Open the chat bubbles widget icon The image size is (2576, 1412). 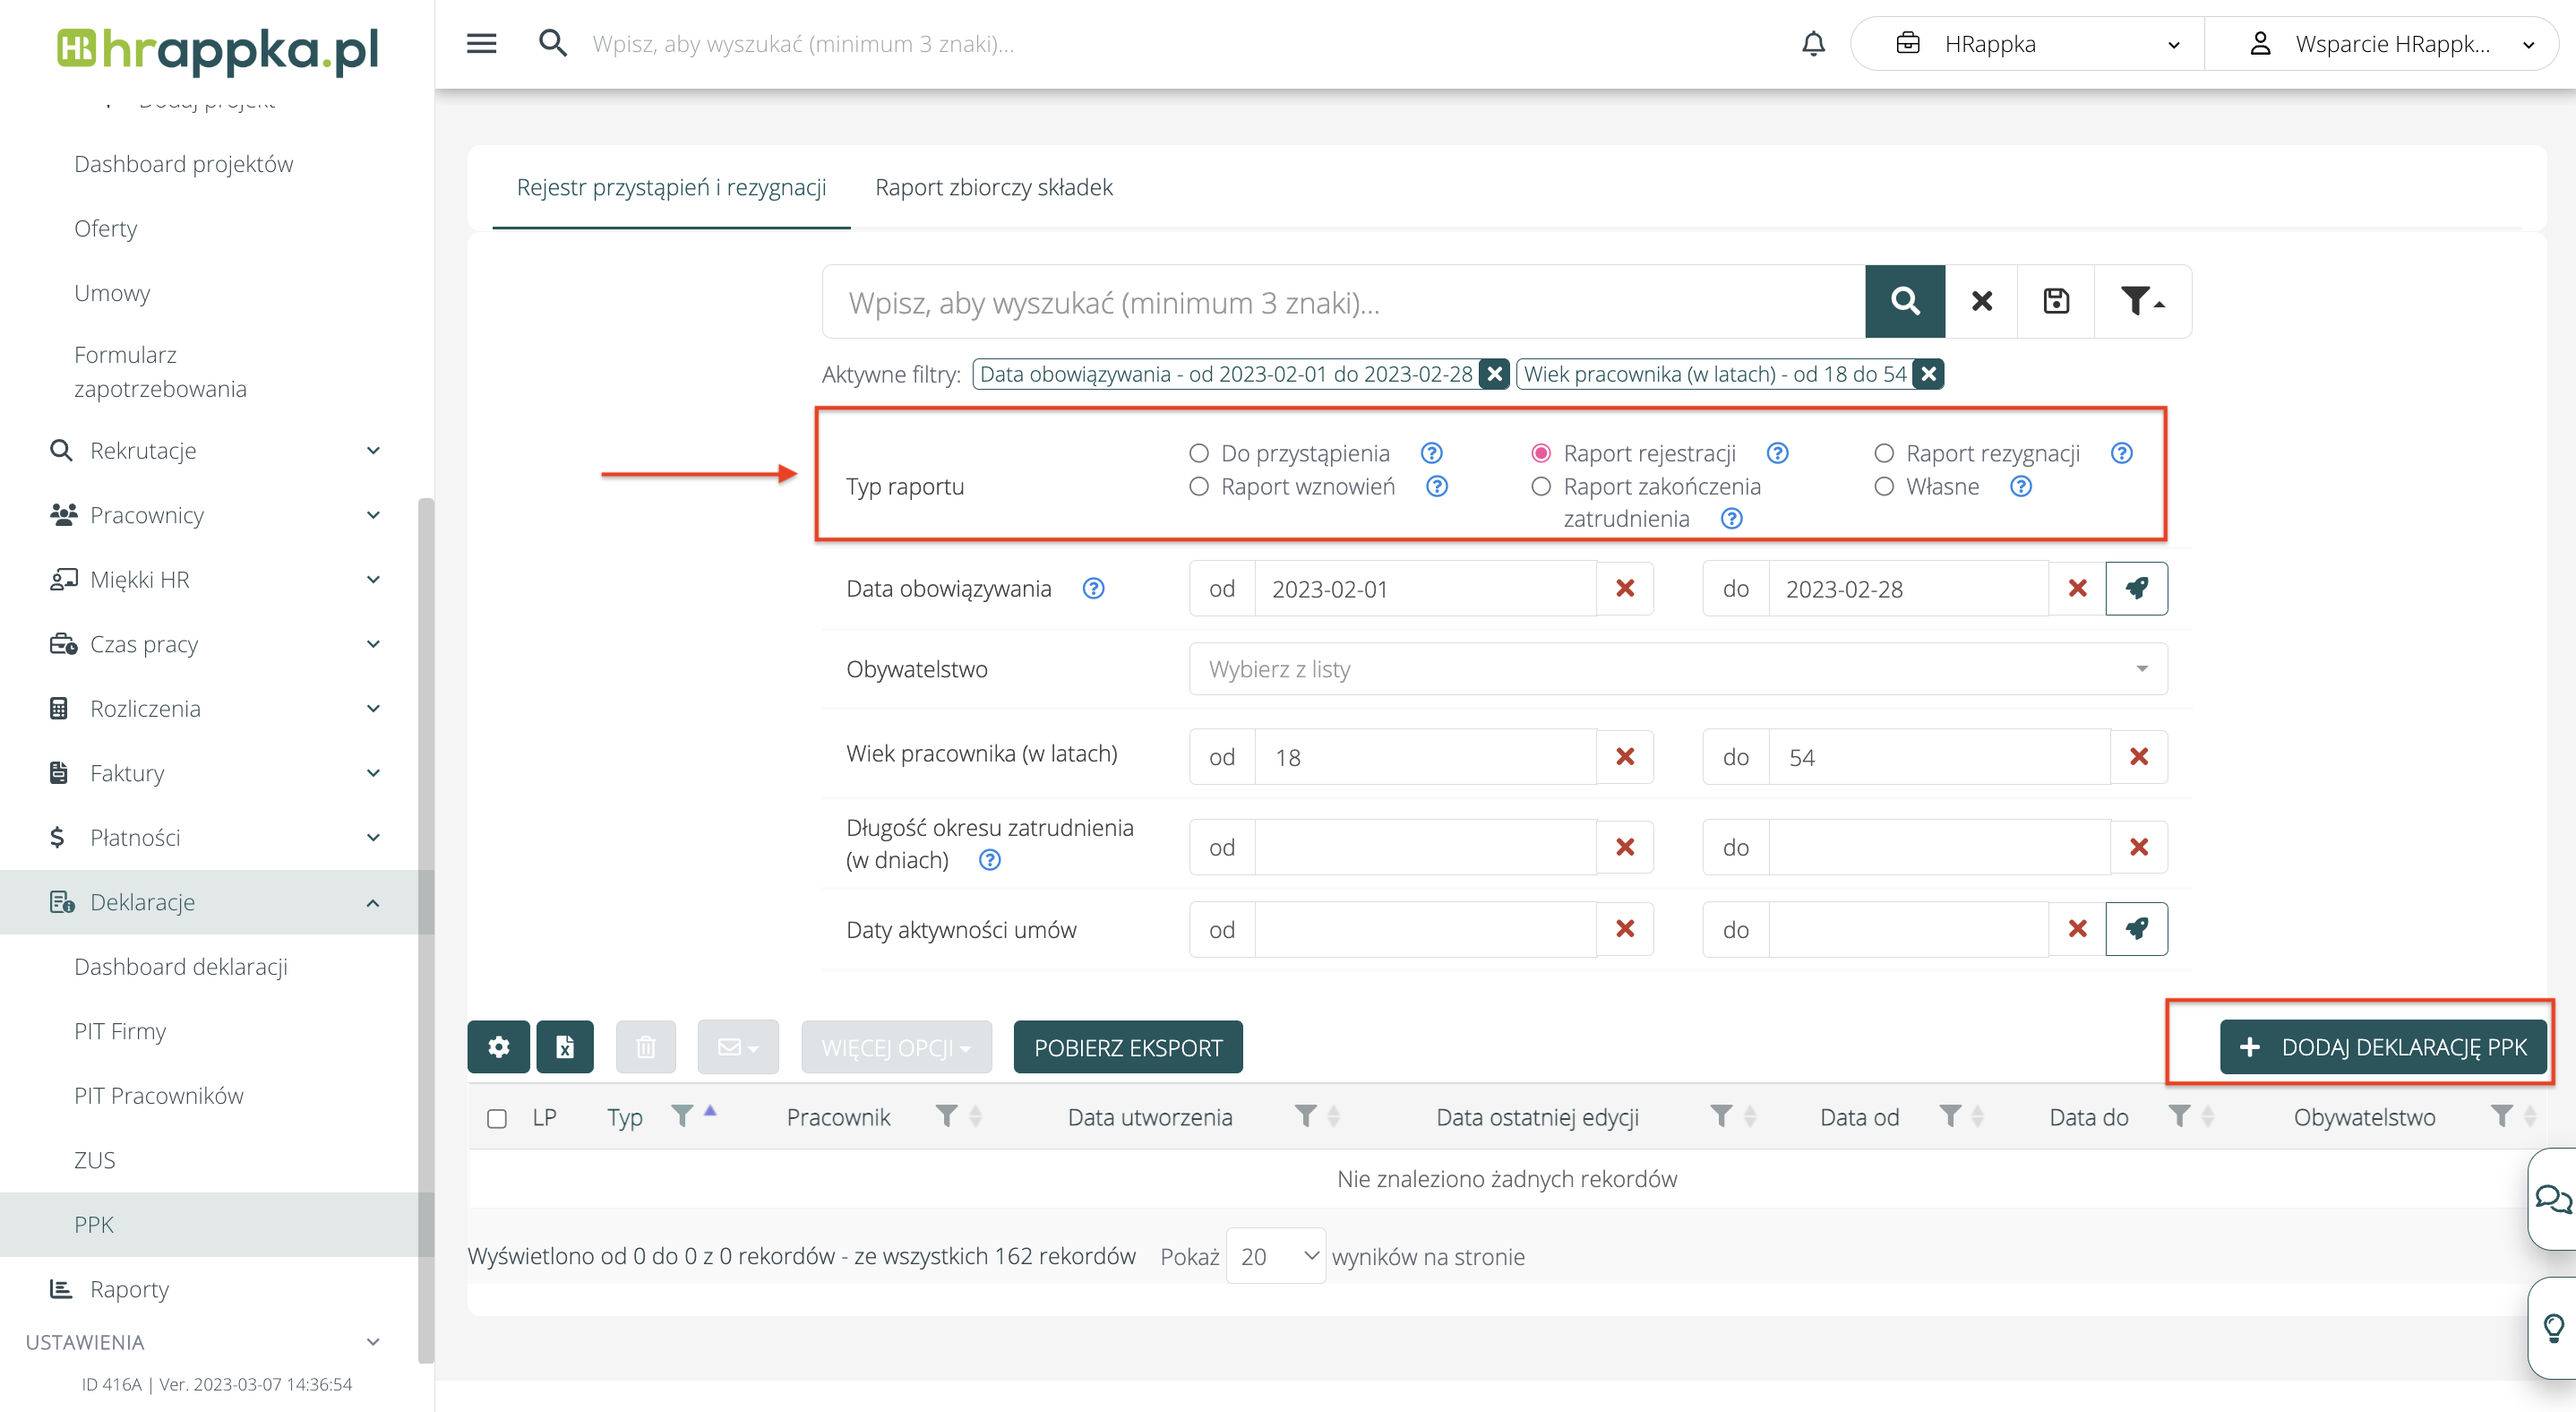point(2553,1197)
